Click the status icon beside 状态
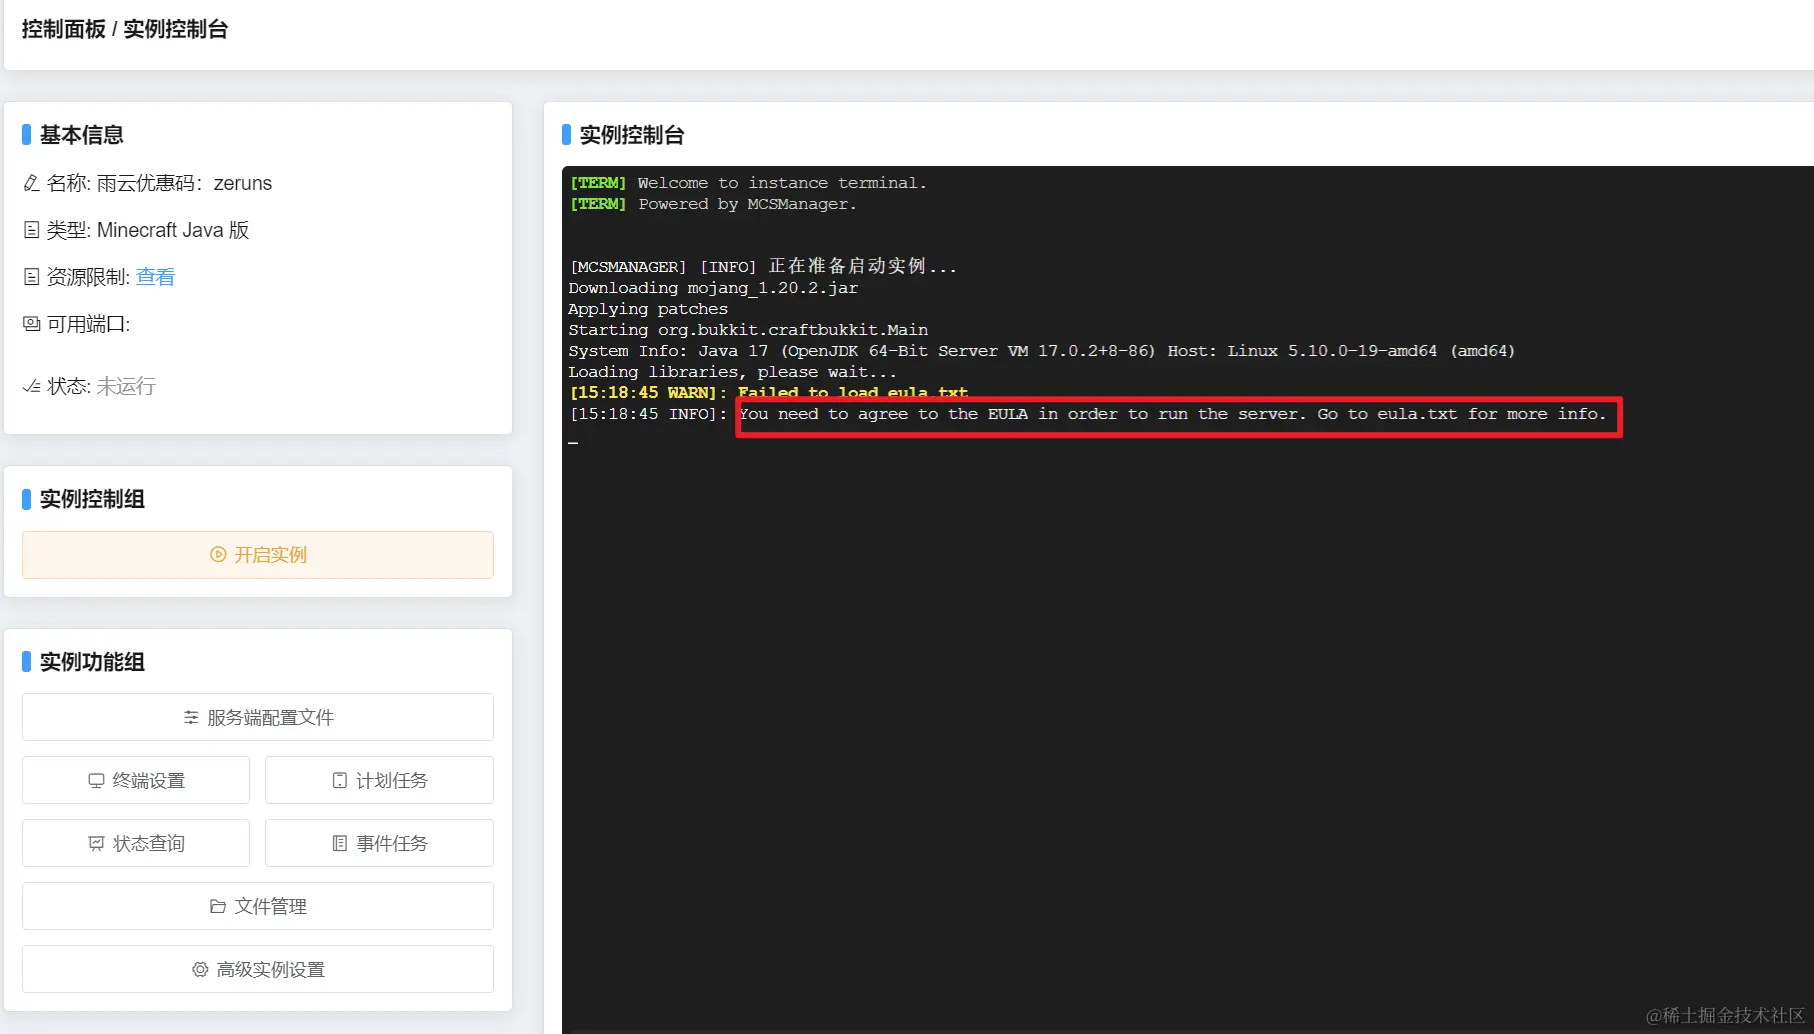The image size is (1814, 1034). coord(31,386)
